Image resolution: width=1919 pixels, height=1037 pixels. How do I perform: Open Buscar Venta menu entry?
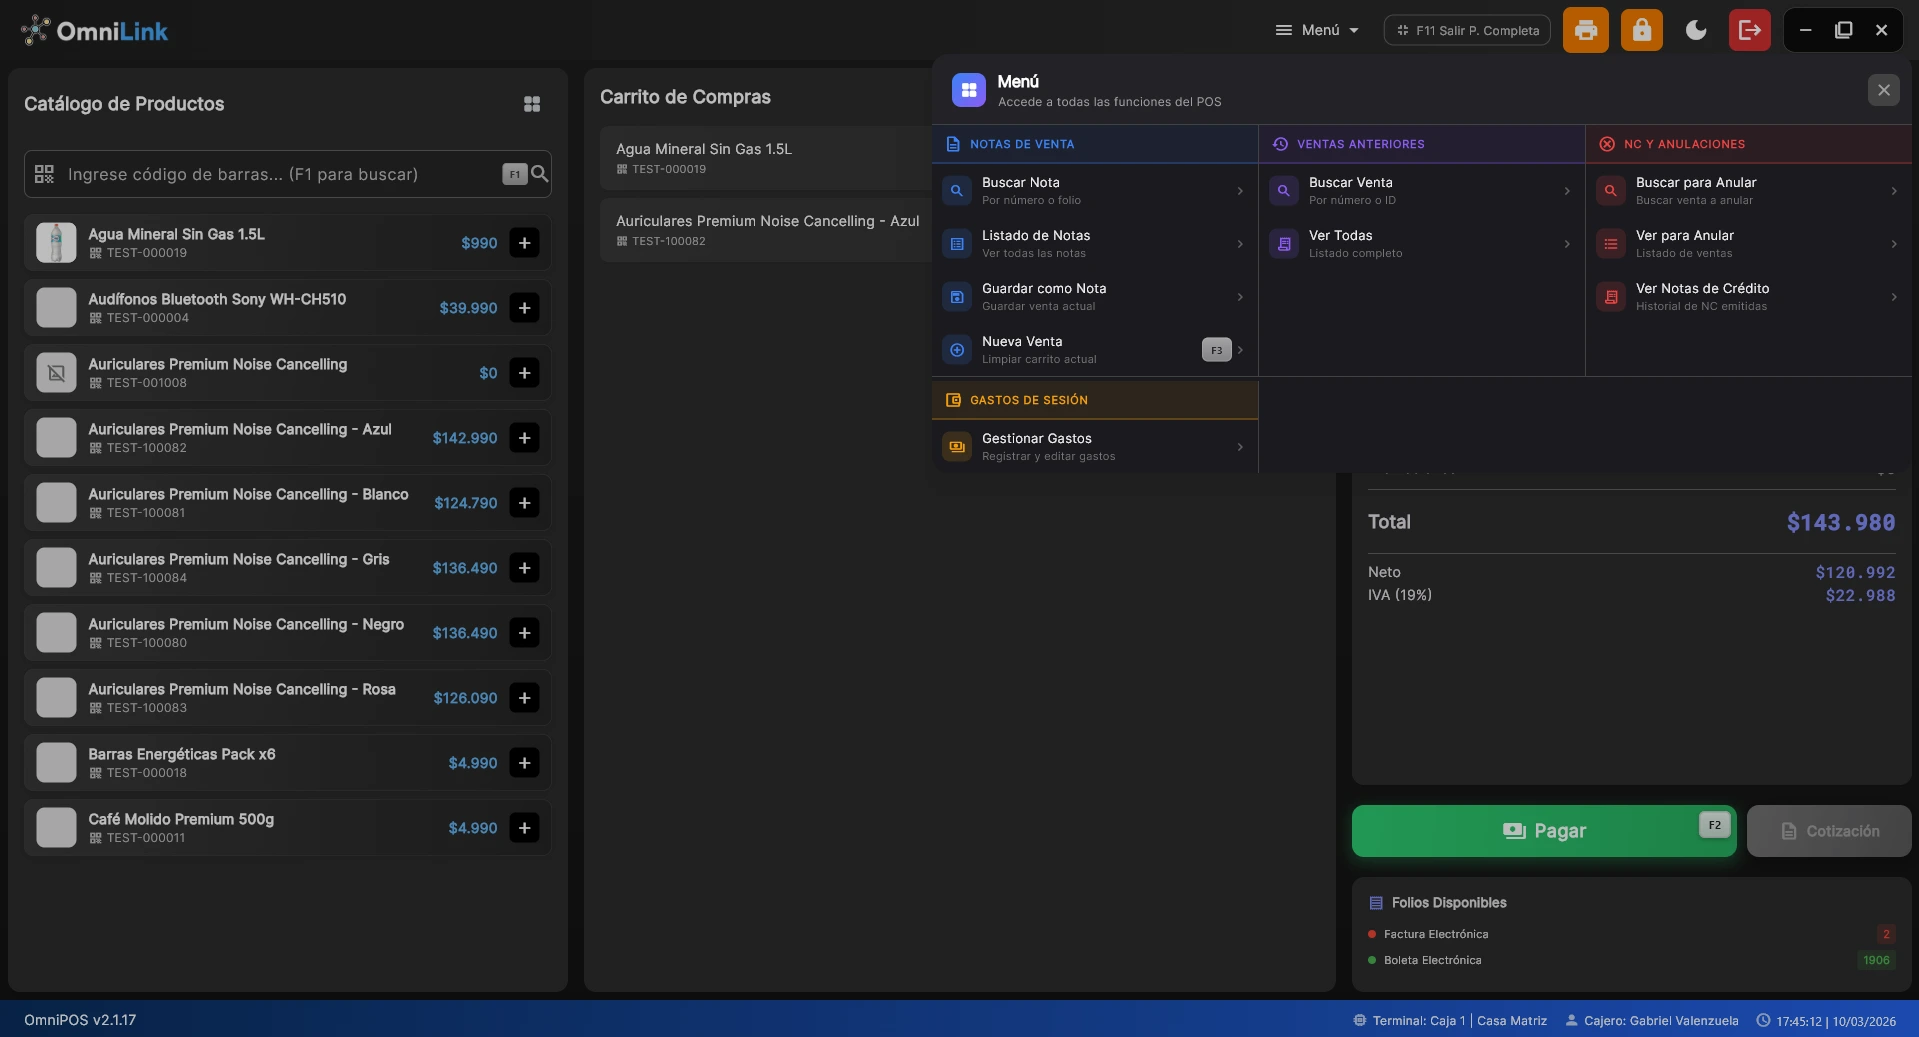1421,191
